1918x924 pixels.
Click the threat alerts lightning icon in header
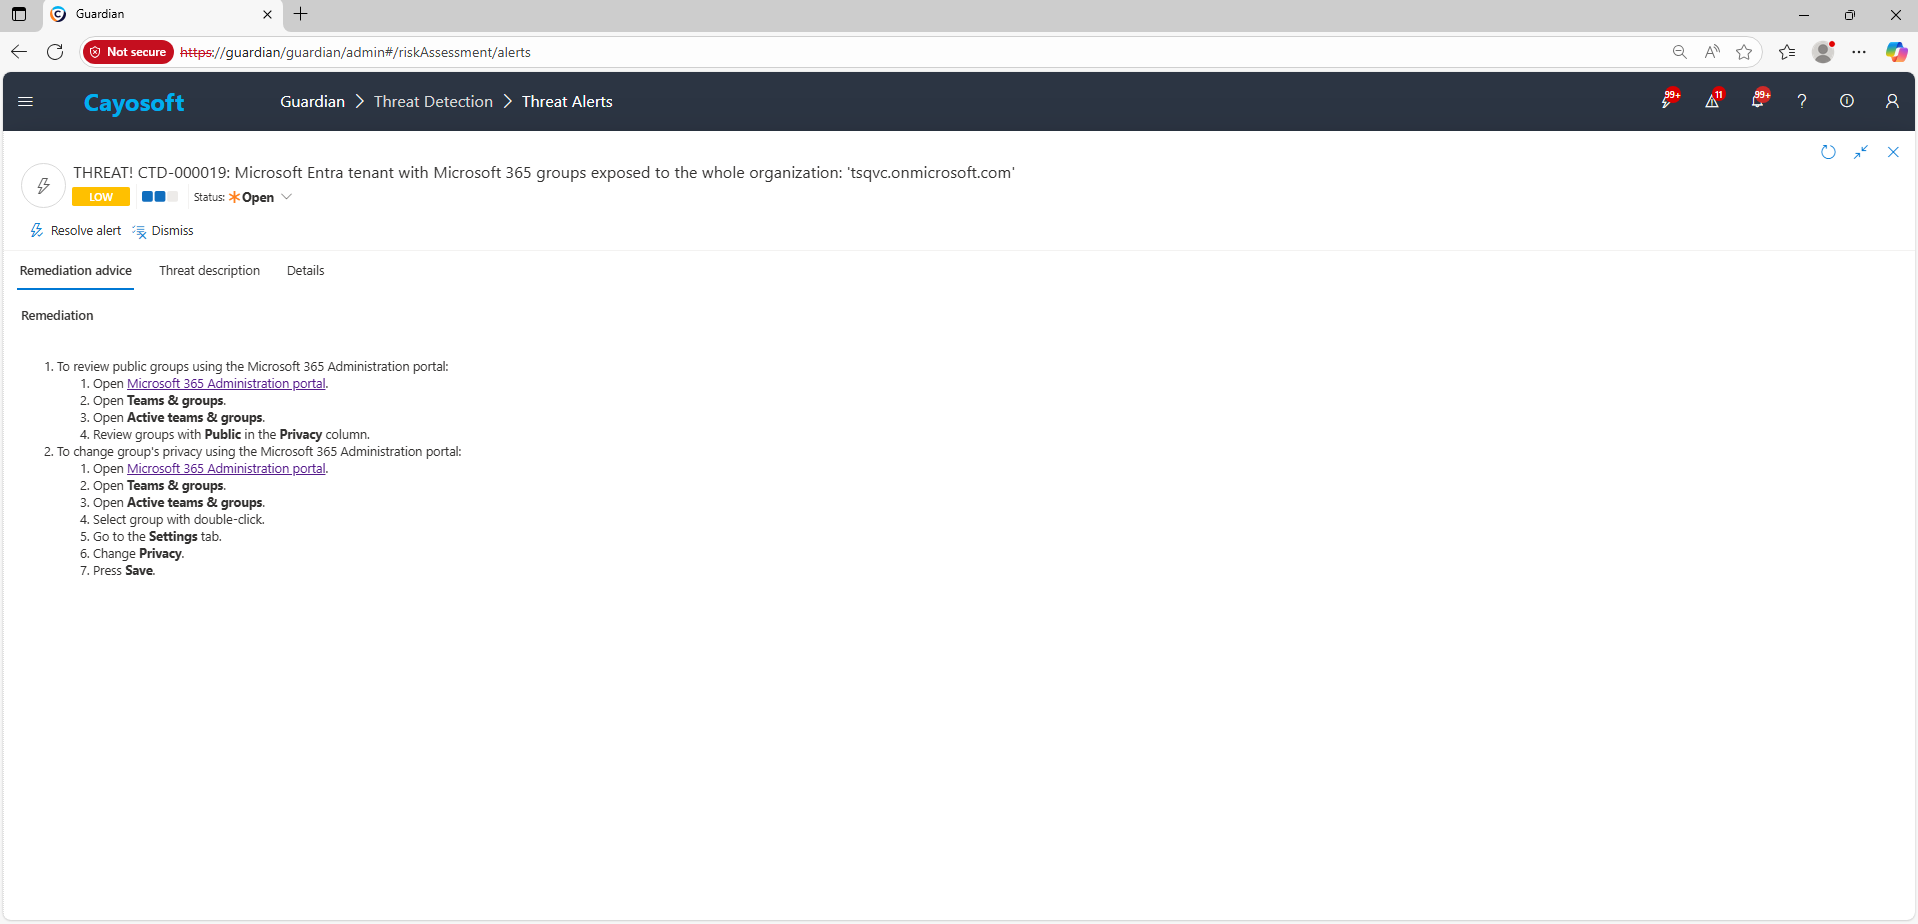click(1668, 101)
